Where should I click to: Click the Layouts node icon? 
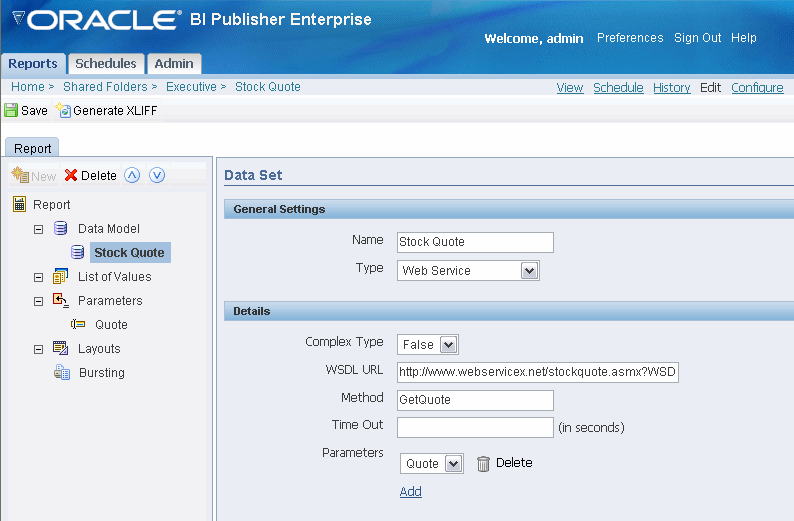(60, 348)
